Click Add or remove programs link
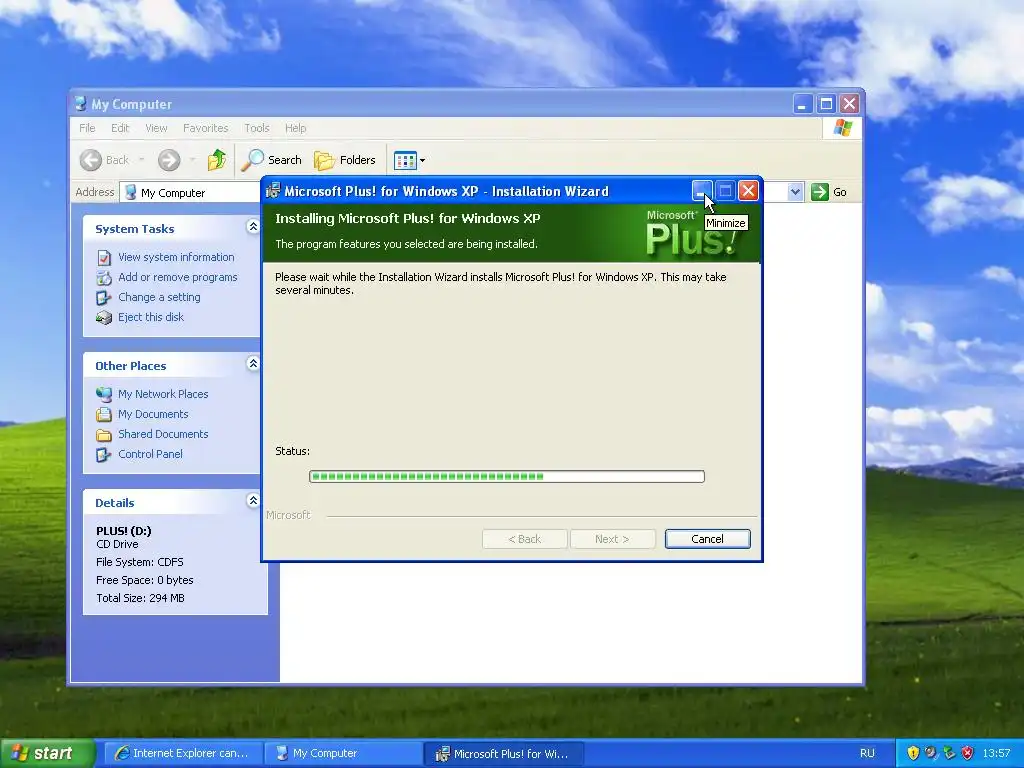 (178, 277)
